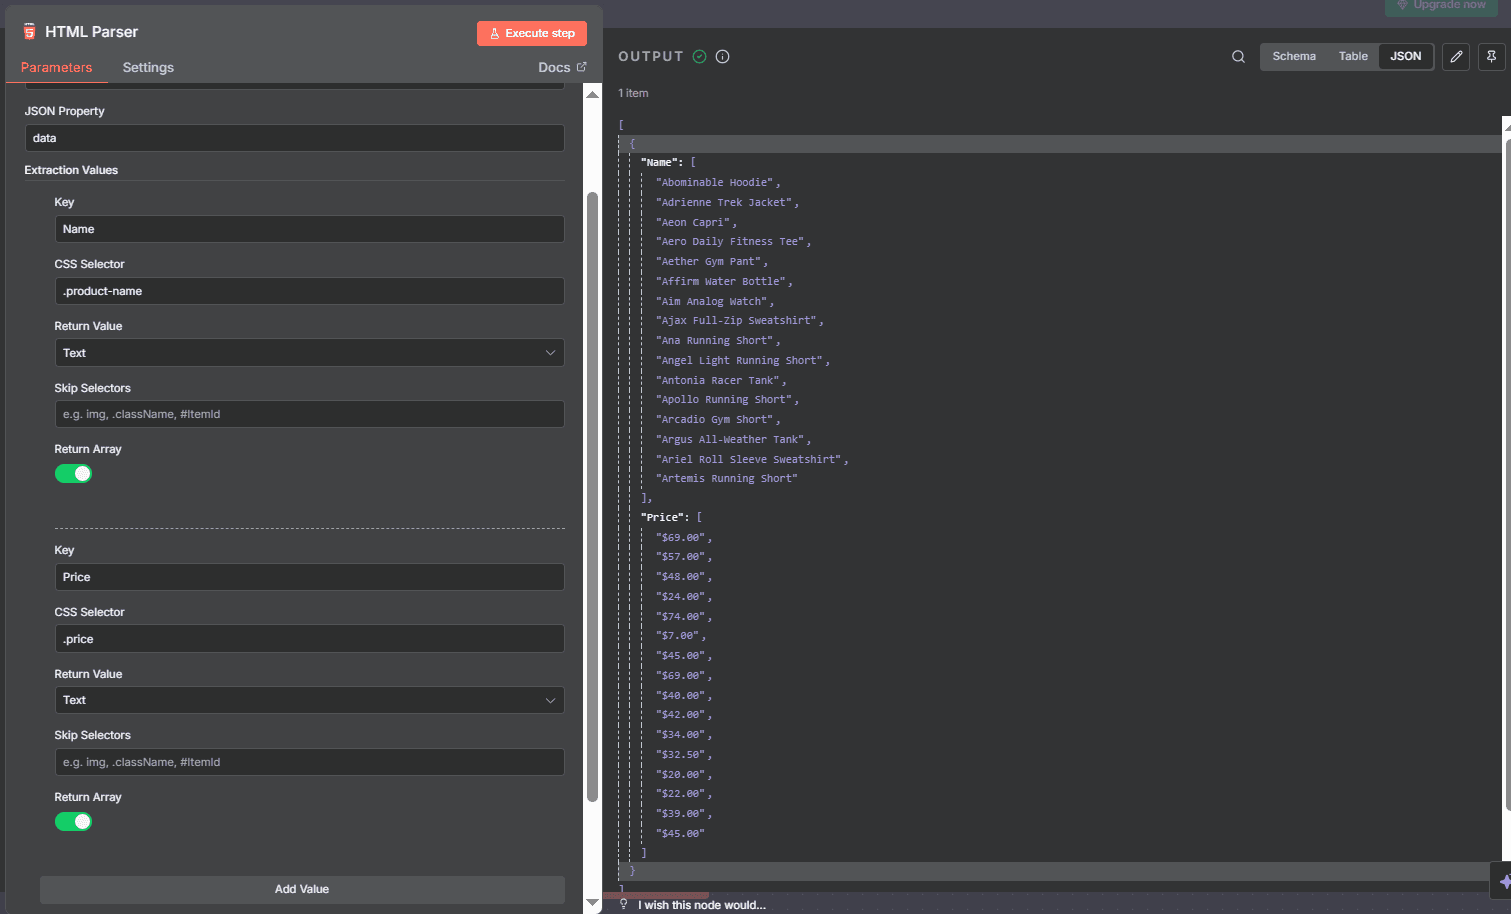Viewport: 1511px width, 914px height.
Task: Click the "Ariel Roll Sleeve Sweatshirt" value
Action: (x=749, y=459)
